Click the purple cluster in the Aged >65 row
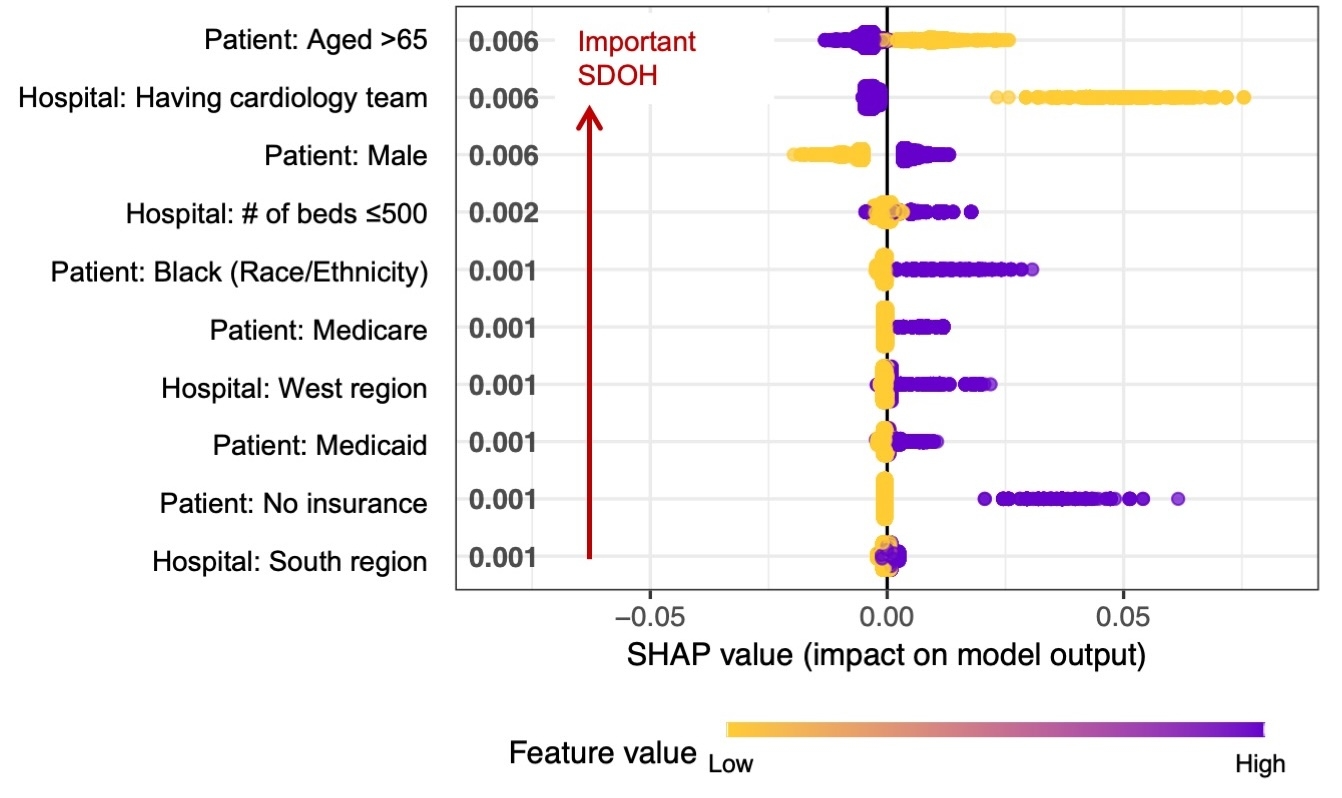This screenshot has height=798, width=1342. [848, 41]
